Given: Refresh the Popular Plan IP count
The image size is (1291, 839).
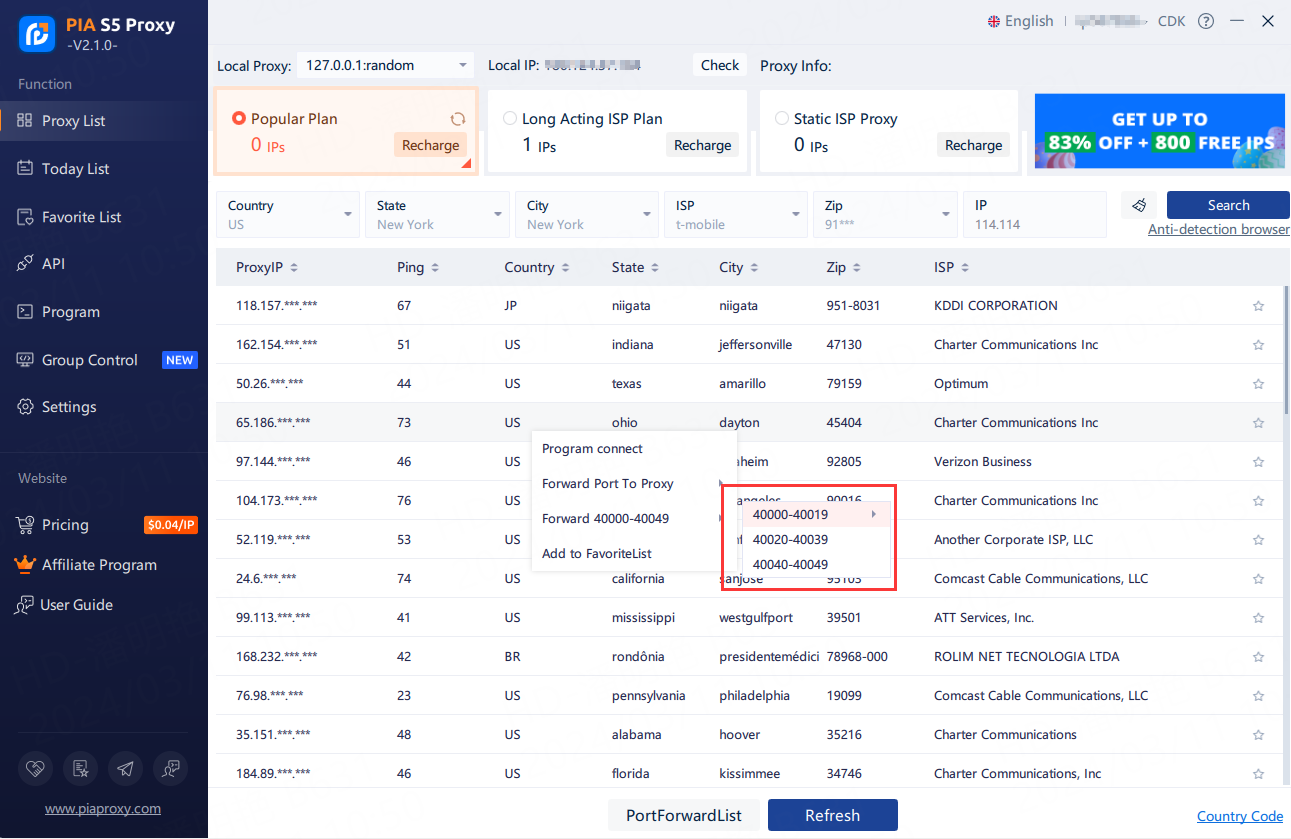Looking at the screenshot, I should (x=458, y=118).
